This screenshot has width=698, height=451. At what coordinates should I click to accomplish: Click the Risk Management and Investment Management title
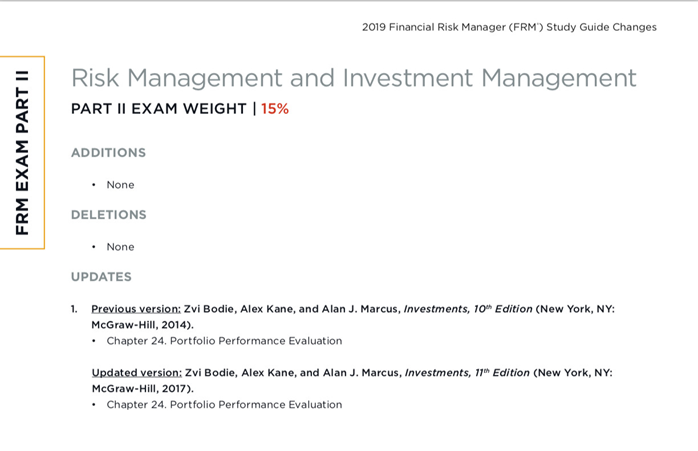[353, 78]
